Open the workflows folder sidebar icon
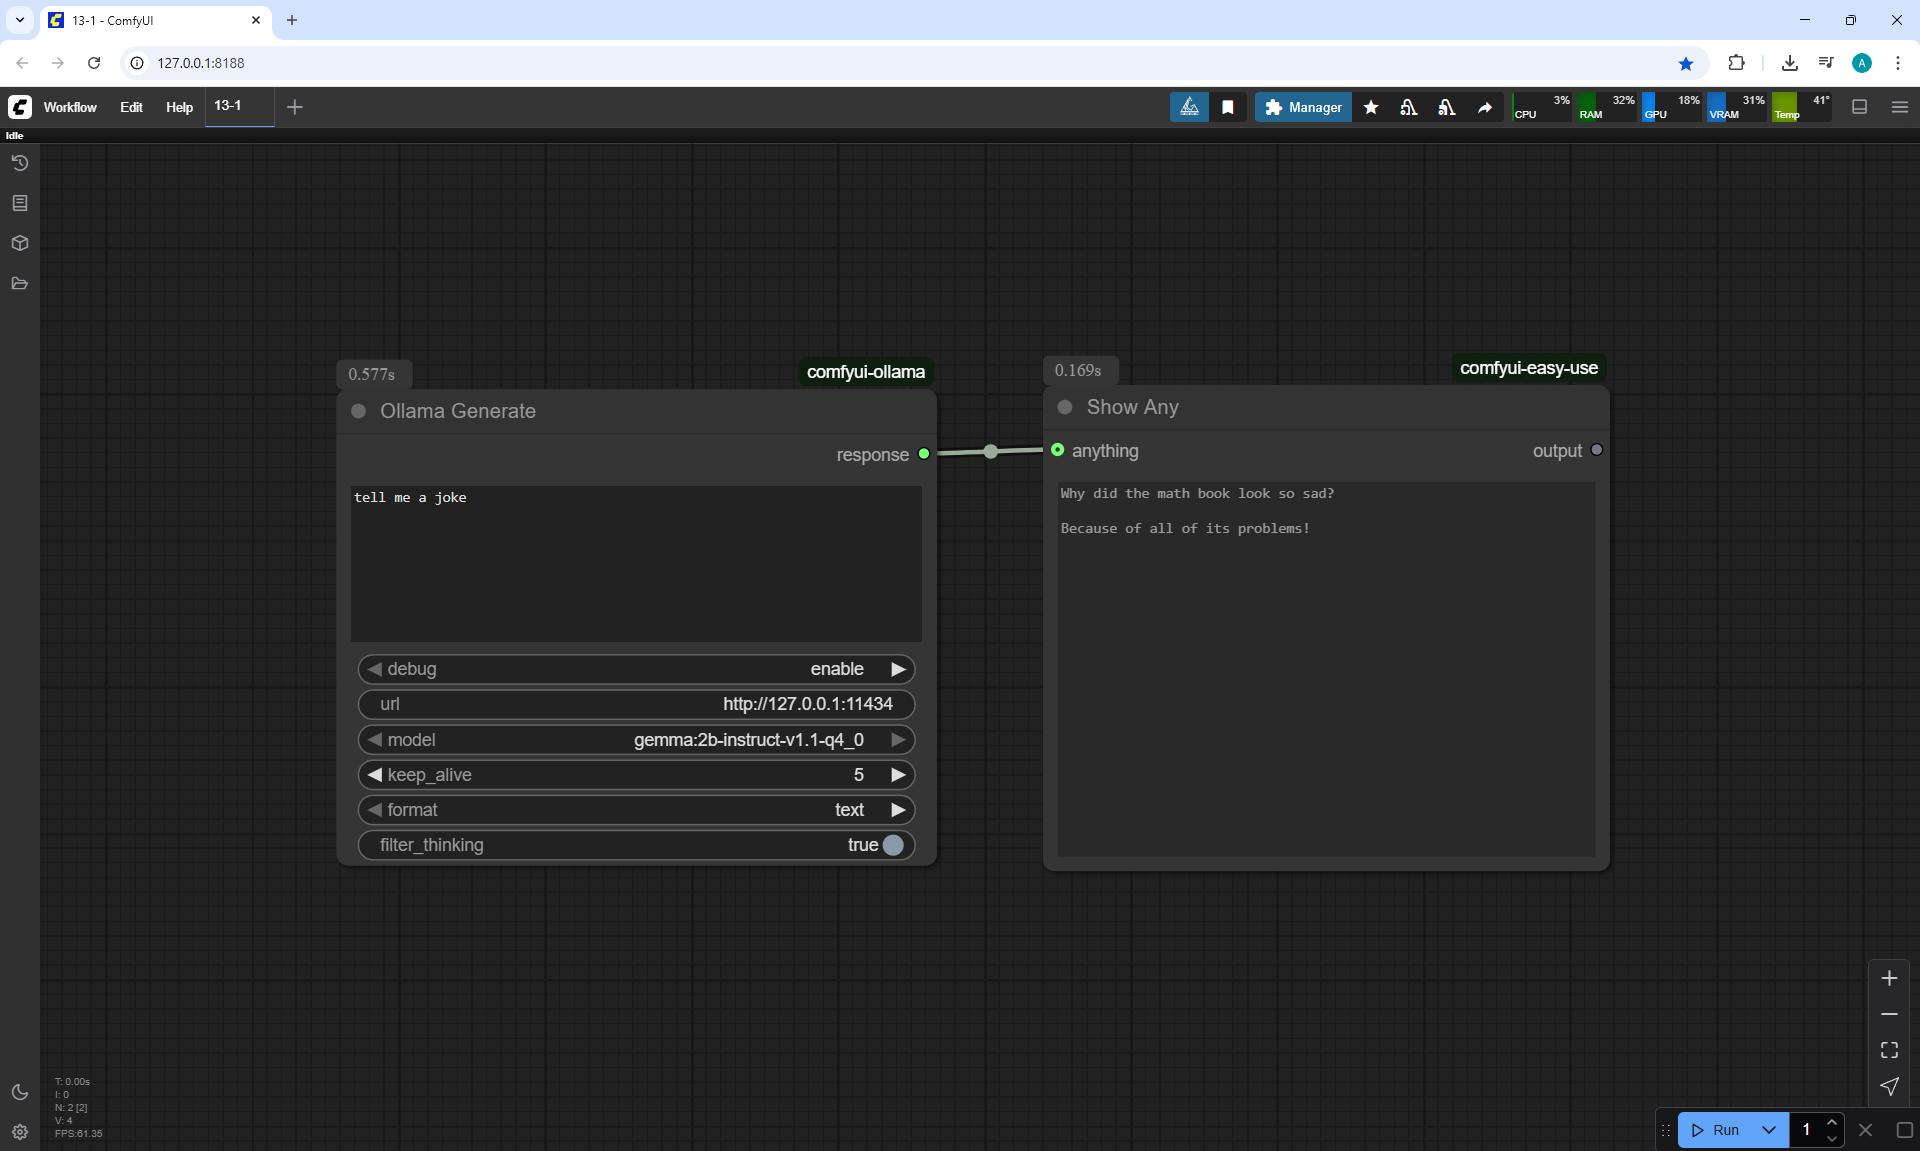The image size is (1920, 1151). click(20, 283)
